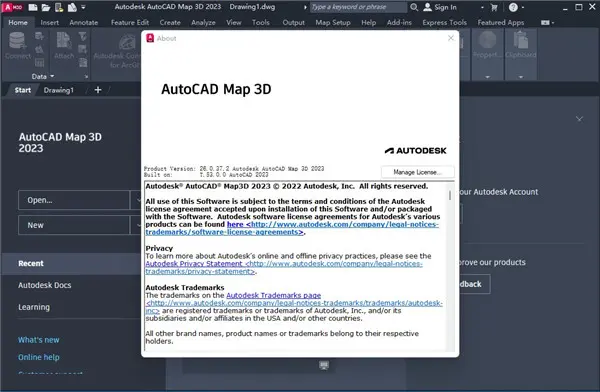
Task: Click the New button on Start page
Action: click(x=73, y=225)
